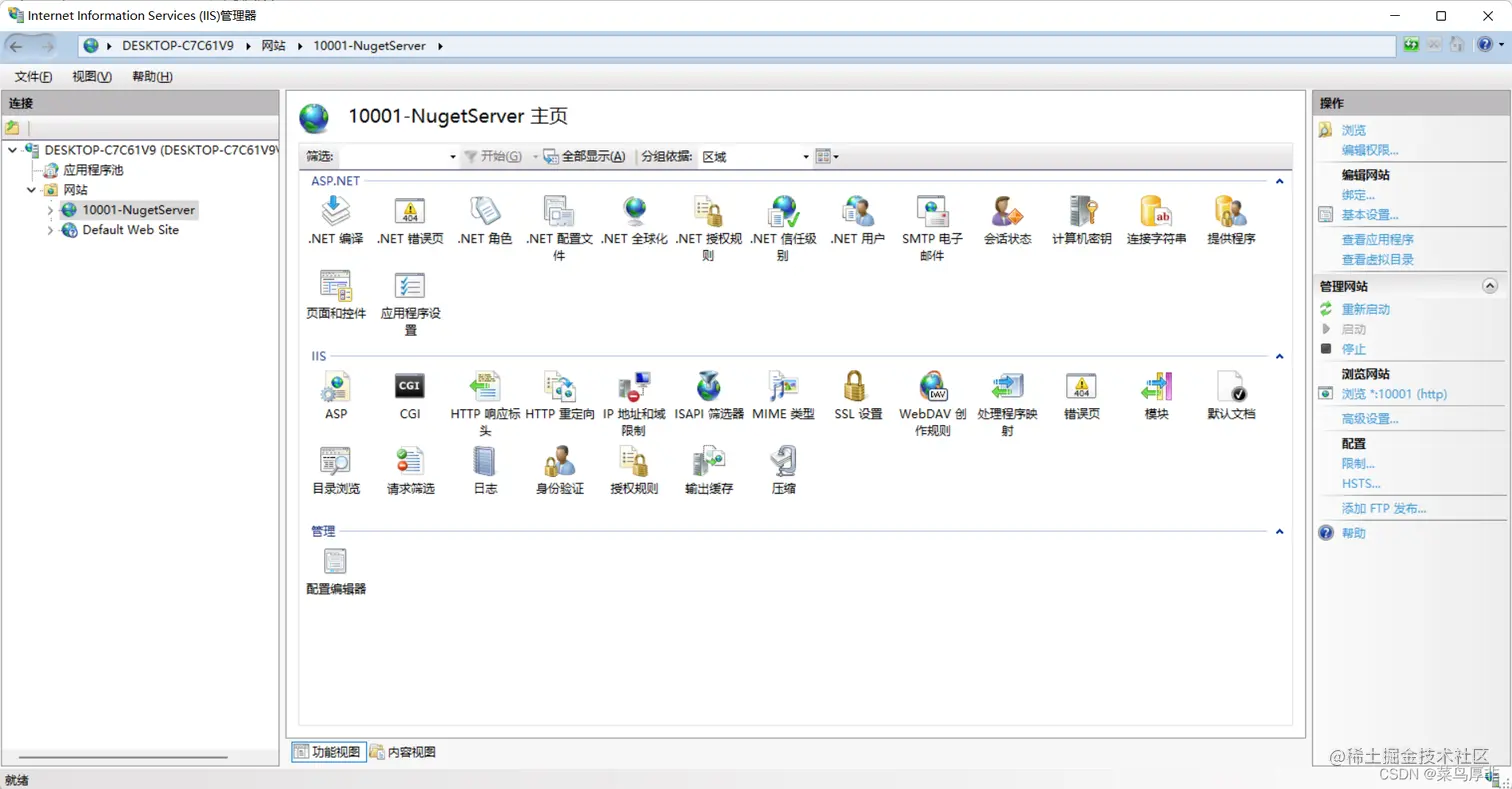Open the 配置编辑器 icon

[335, 561]
